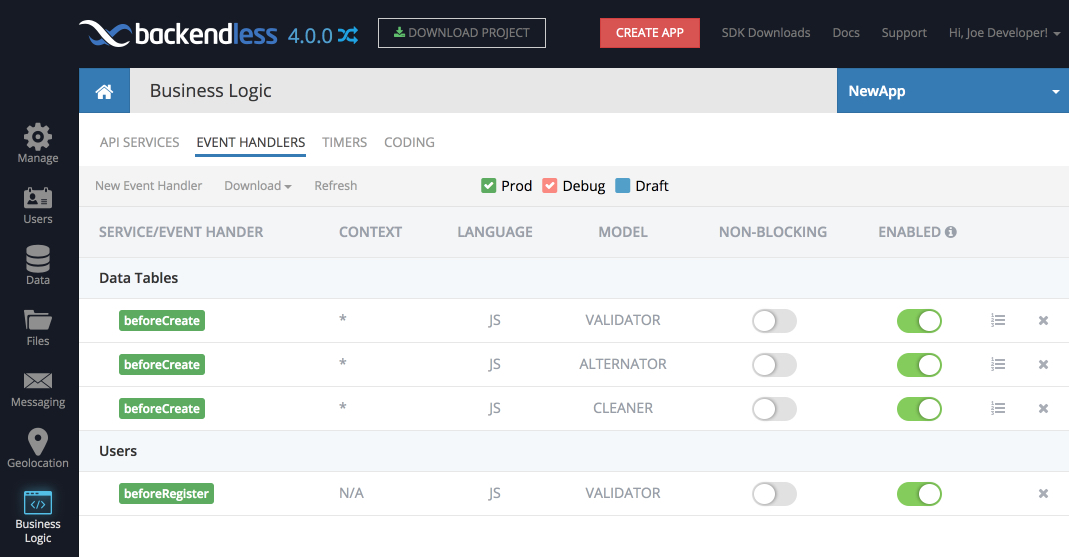Delete the beforeRegister handler
The height and width of the screenshot is (557, 1069).
click(1043, 494)
